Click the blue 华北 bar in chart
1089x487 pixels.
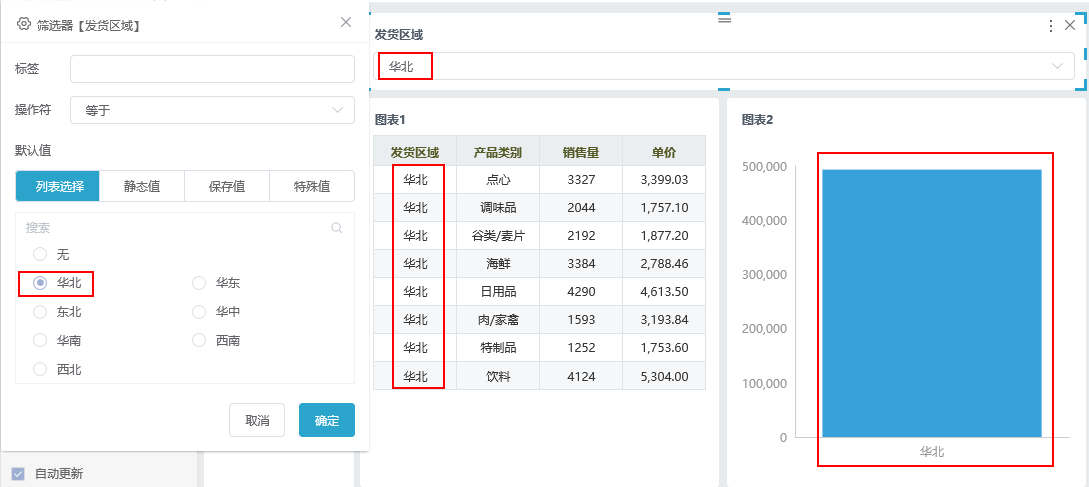pyautogui.click(x=931, y=303)
